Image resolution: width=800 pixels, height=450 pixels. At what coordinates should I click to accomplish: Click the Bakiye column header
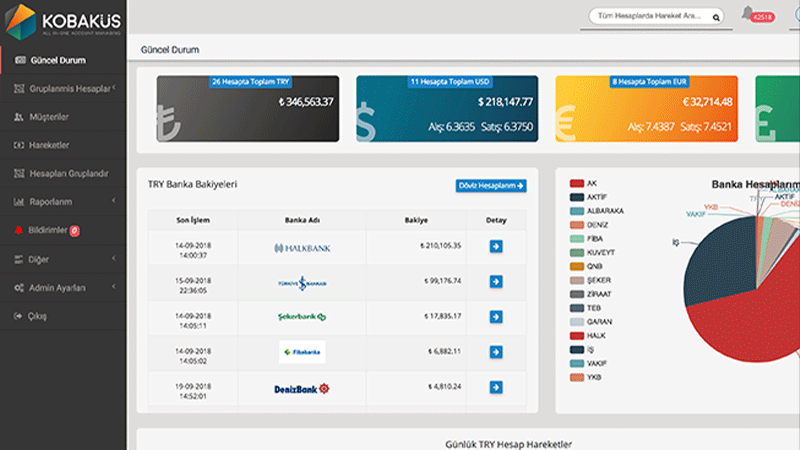pos(416,220)
